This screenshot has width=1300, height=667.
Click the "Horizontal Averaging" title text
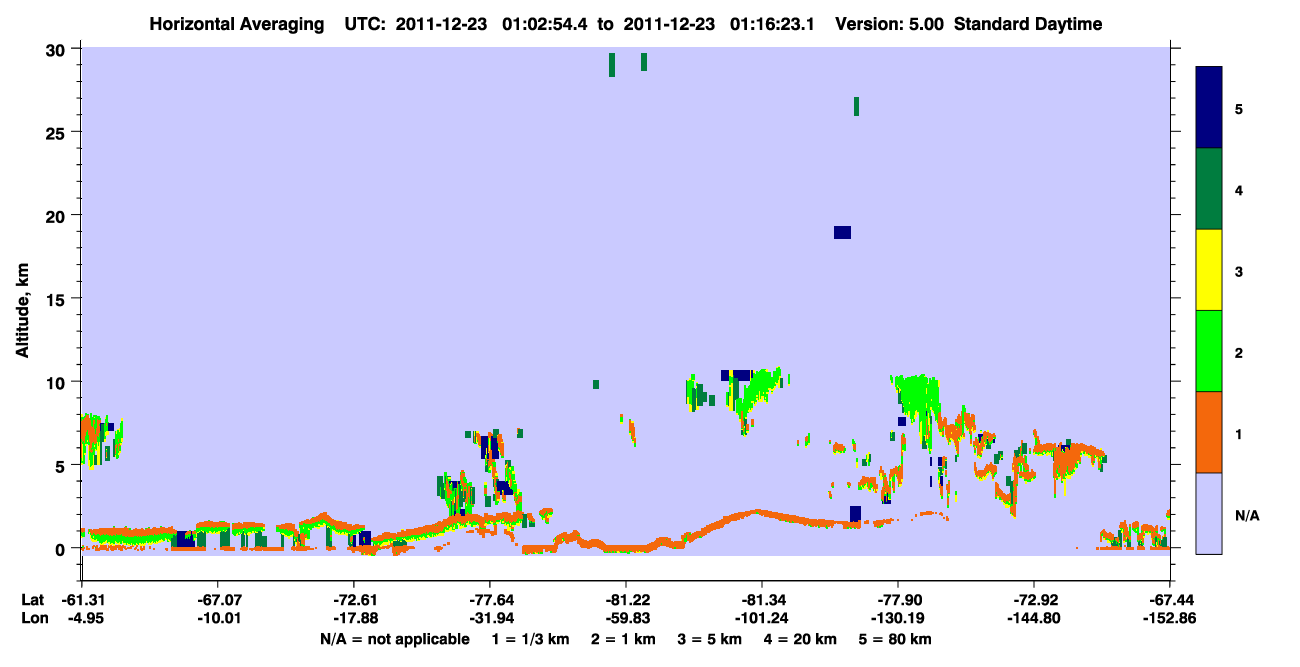(x=235, y=24)
